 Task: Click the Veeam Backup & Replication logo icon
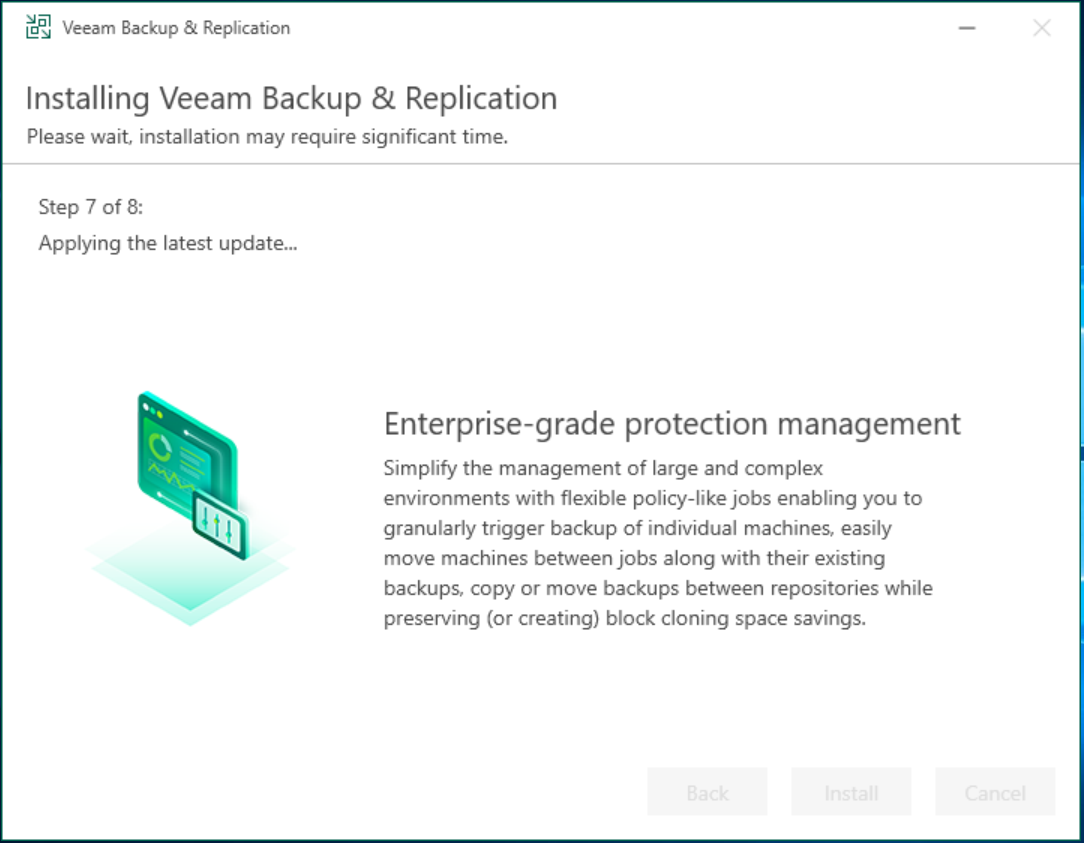(37, 27)
